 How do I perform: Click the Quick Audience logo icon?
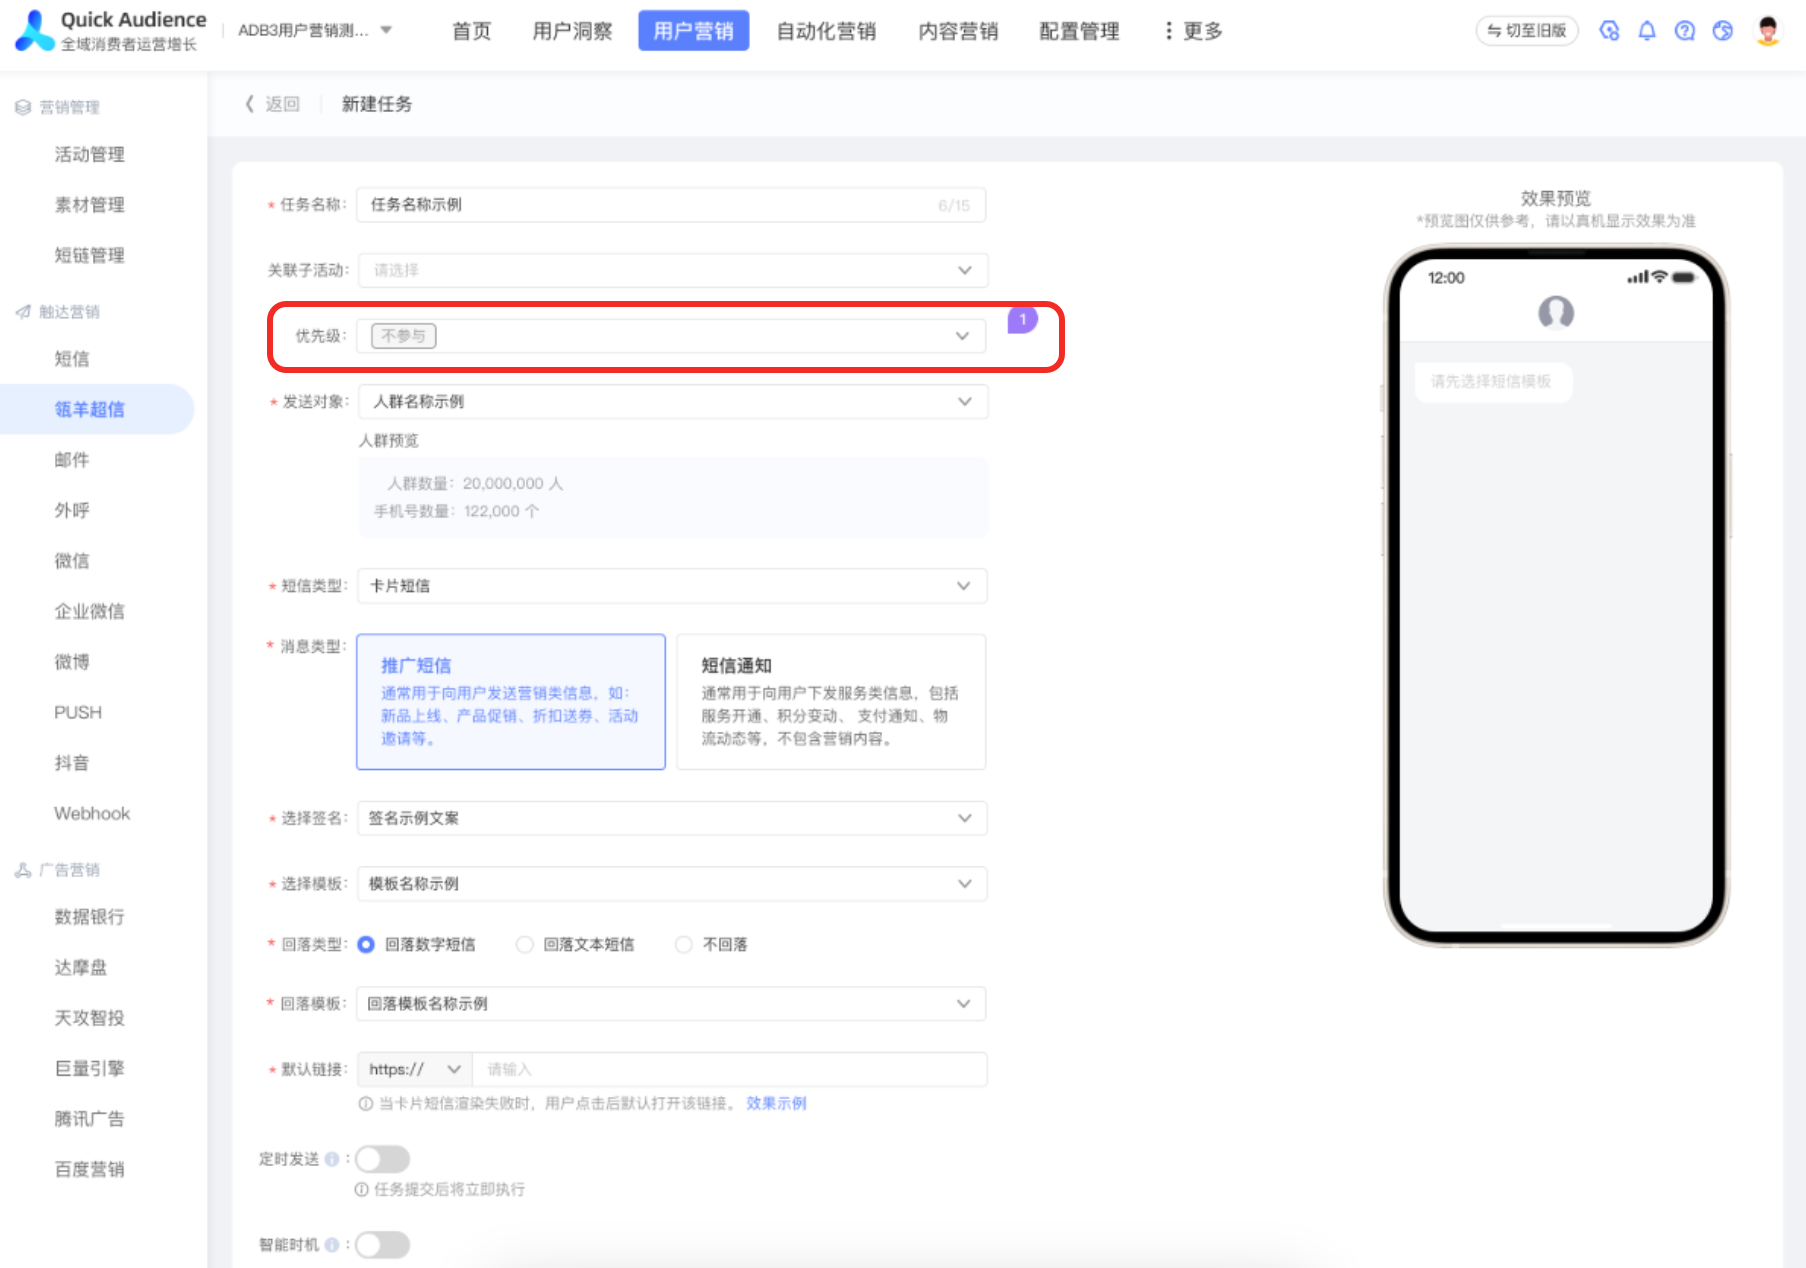click(x=35, y=31)
